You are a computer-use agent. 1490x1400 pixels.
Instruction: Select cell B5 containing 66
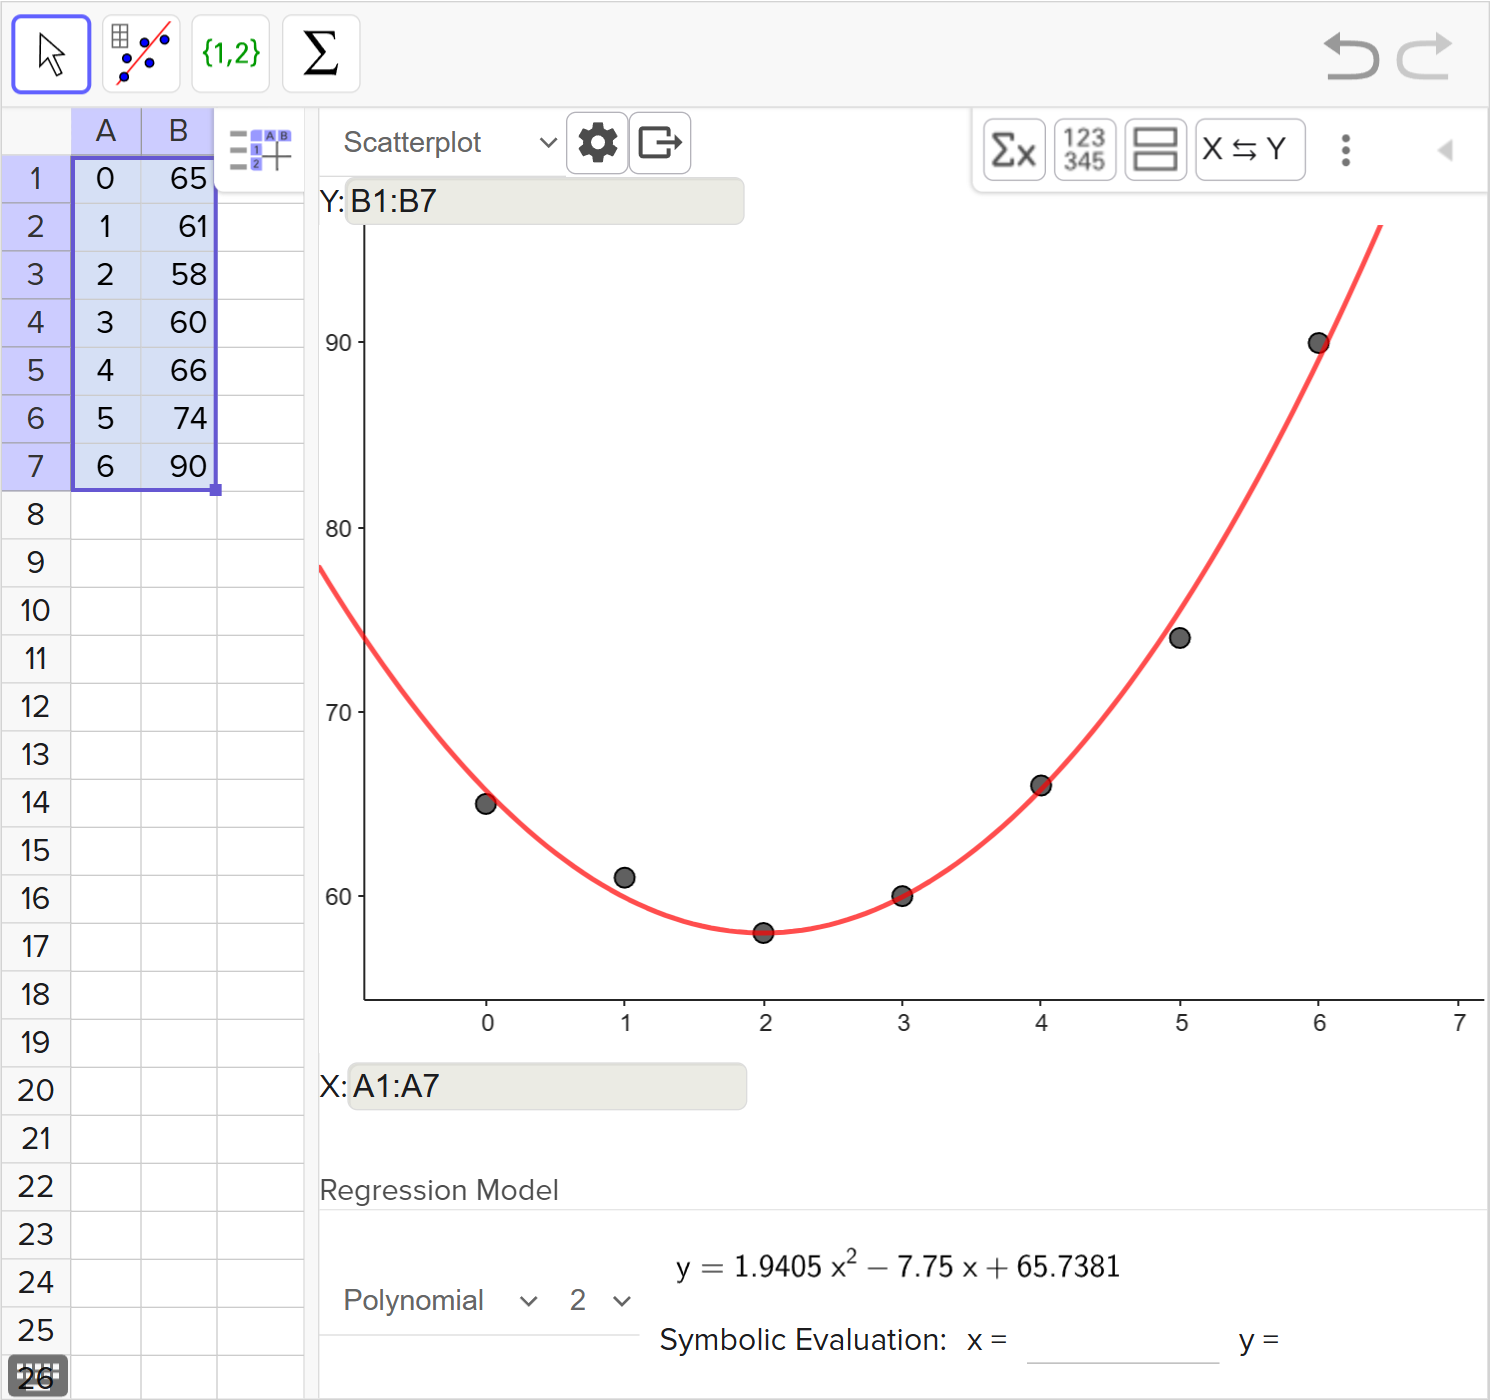[179, 371]
